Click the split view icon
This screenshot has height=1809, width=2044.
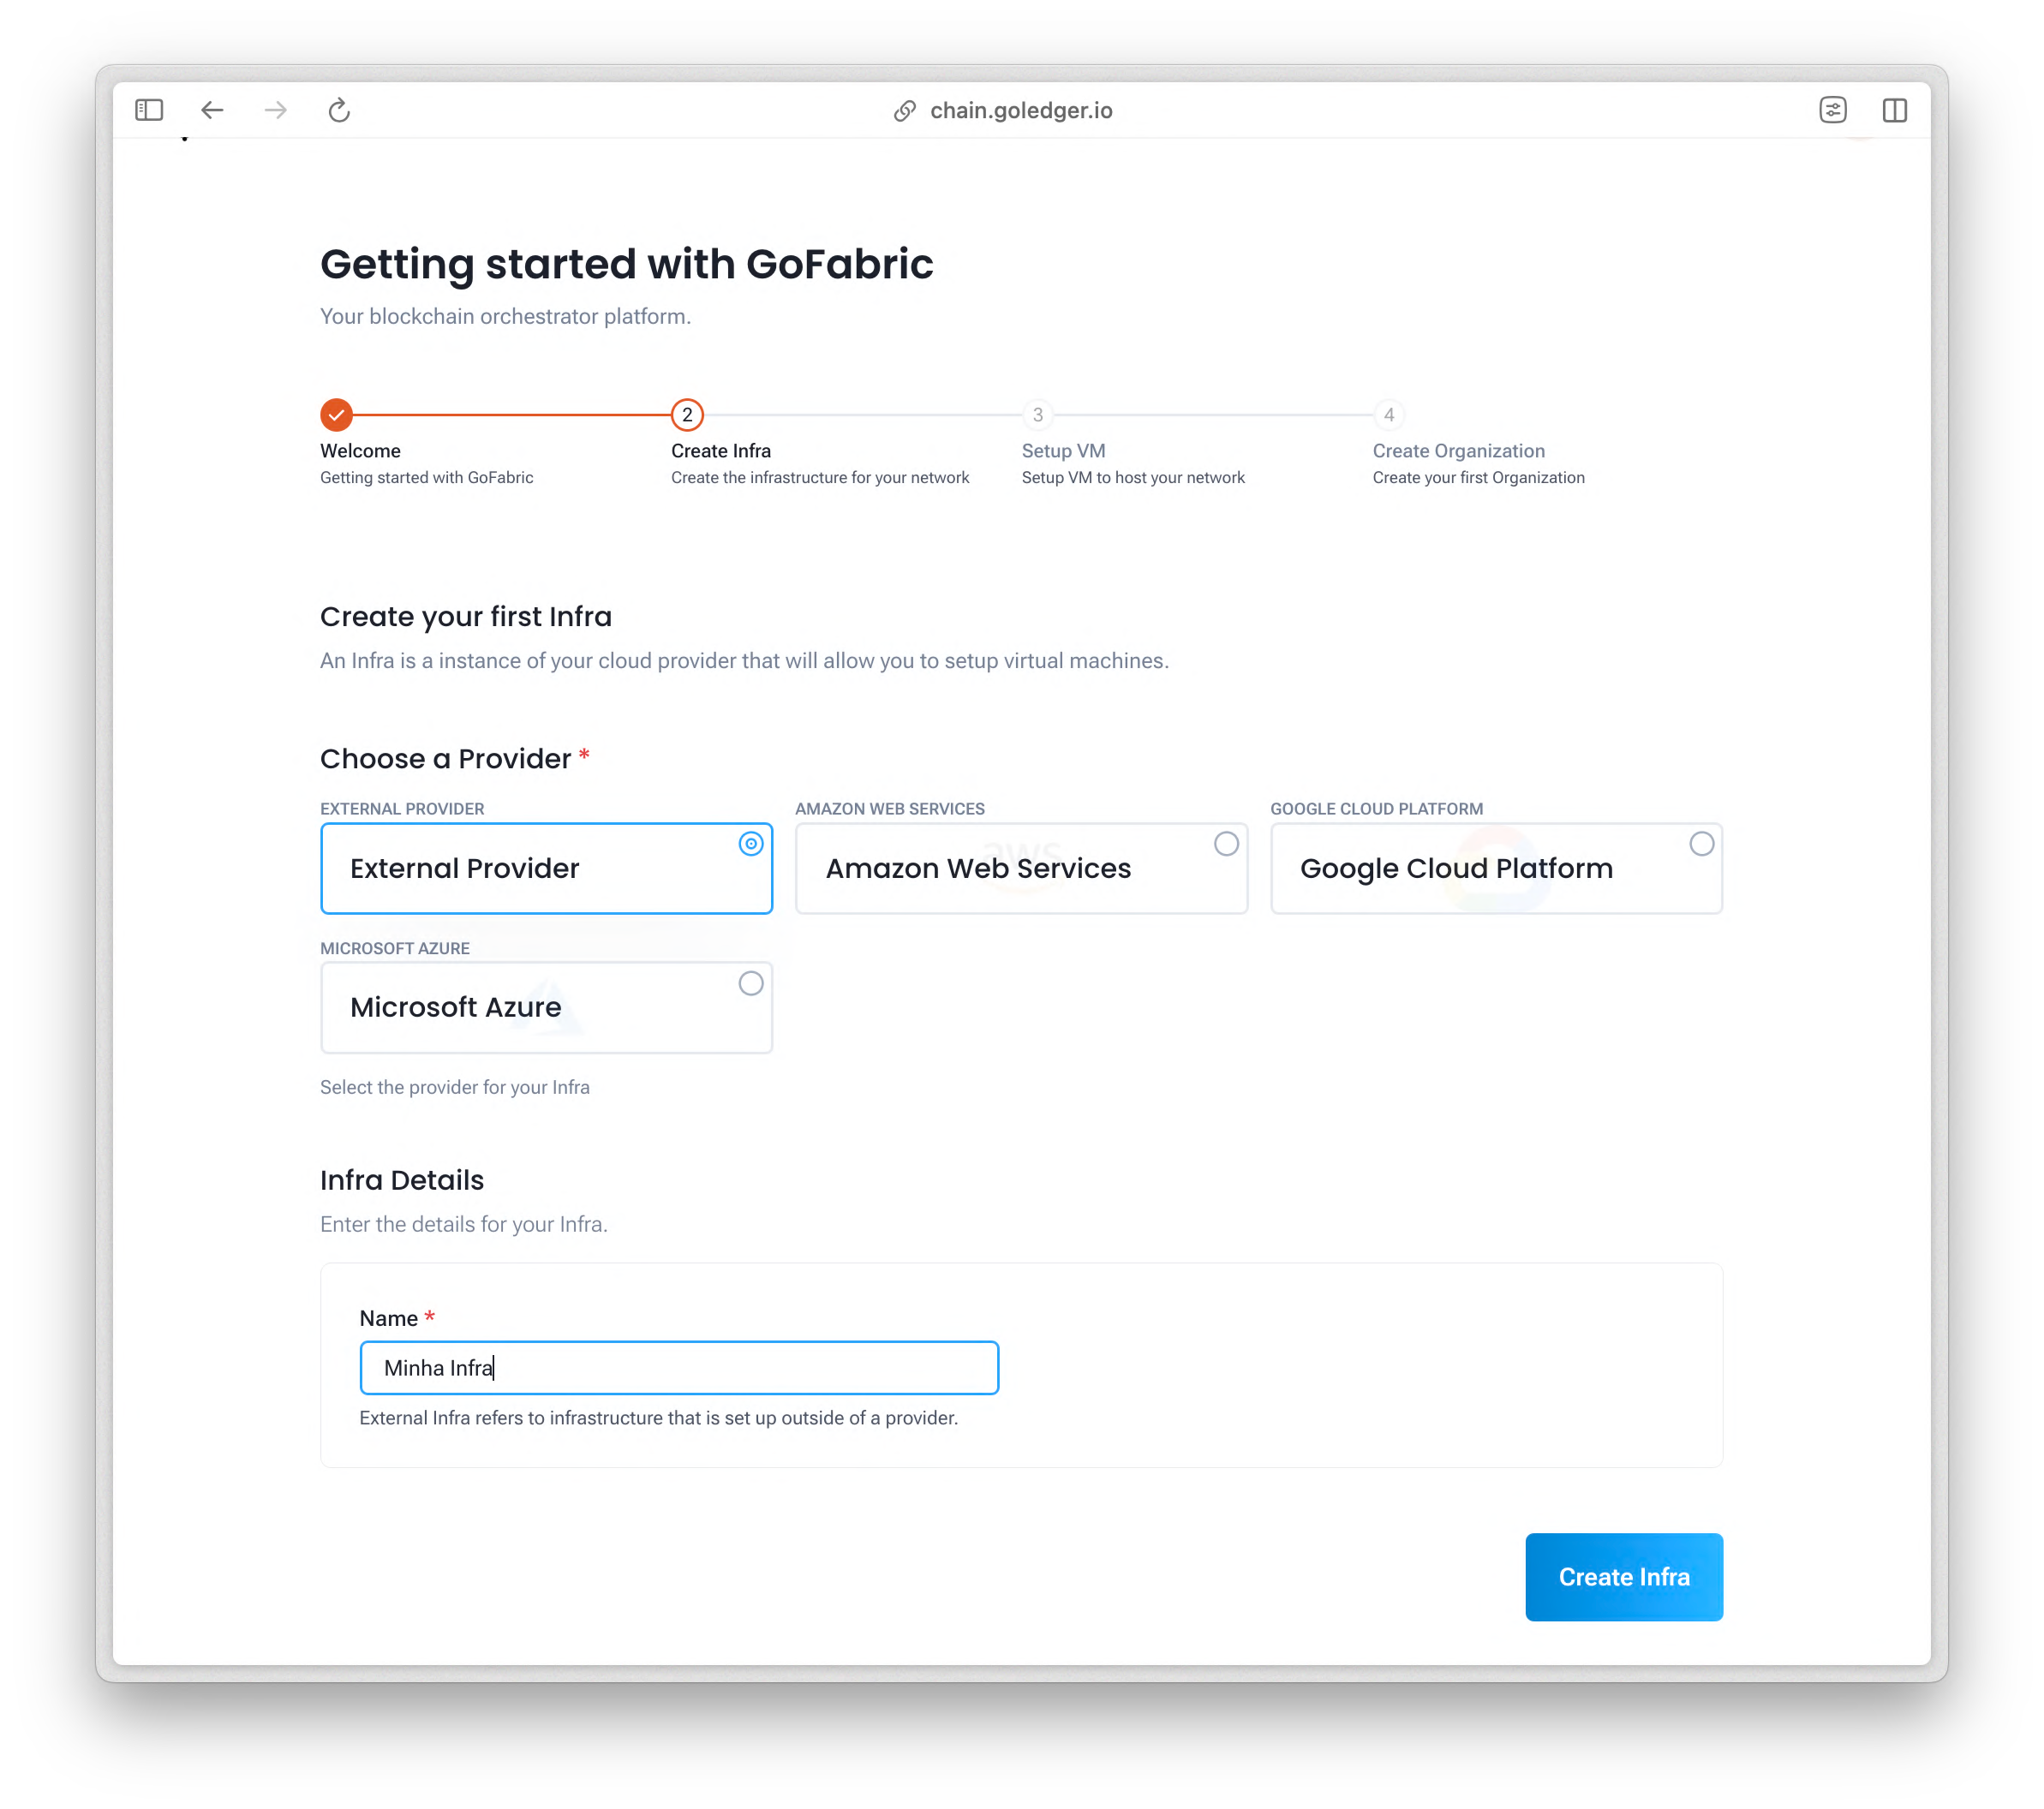[x=1894, y=110]
